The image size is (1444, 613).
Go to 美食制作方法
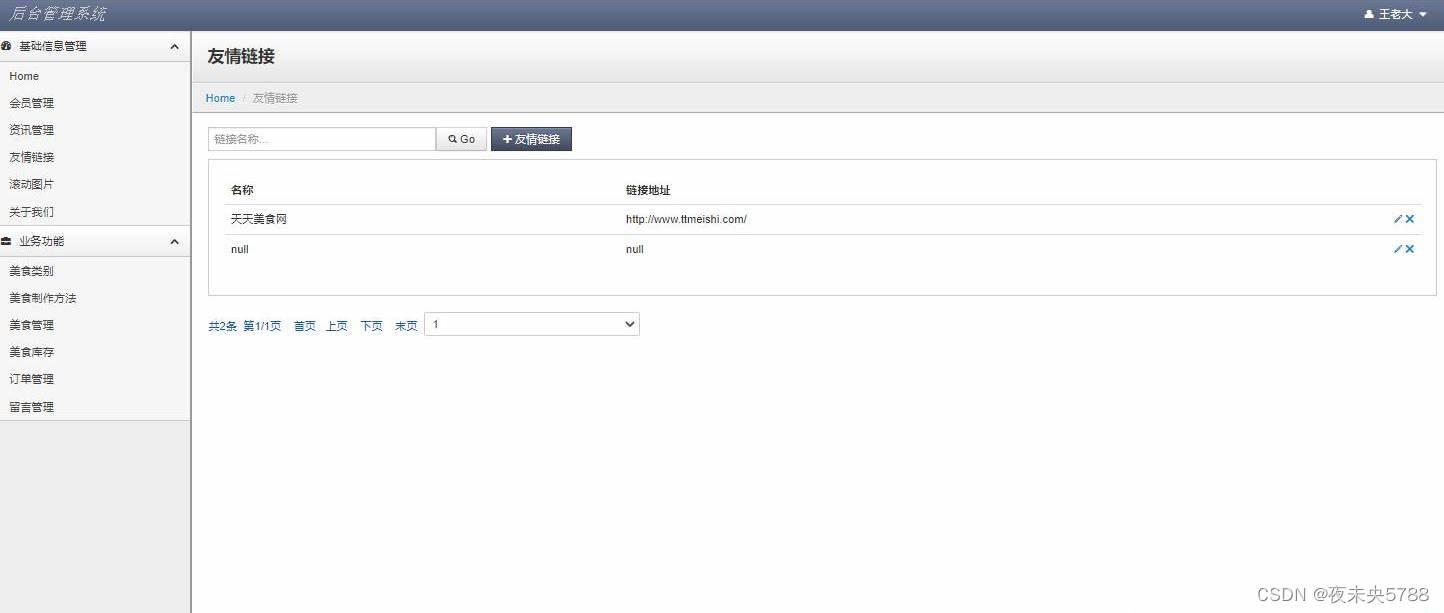coord(43,298)
